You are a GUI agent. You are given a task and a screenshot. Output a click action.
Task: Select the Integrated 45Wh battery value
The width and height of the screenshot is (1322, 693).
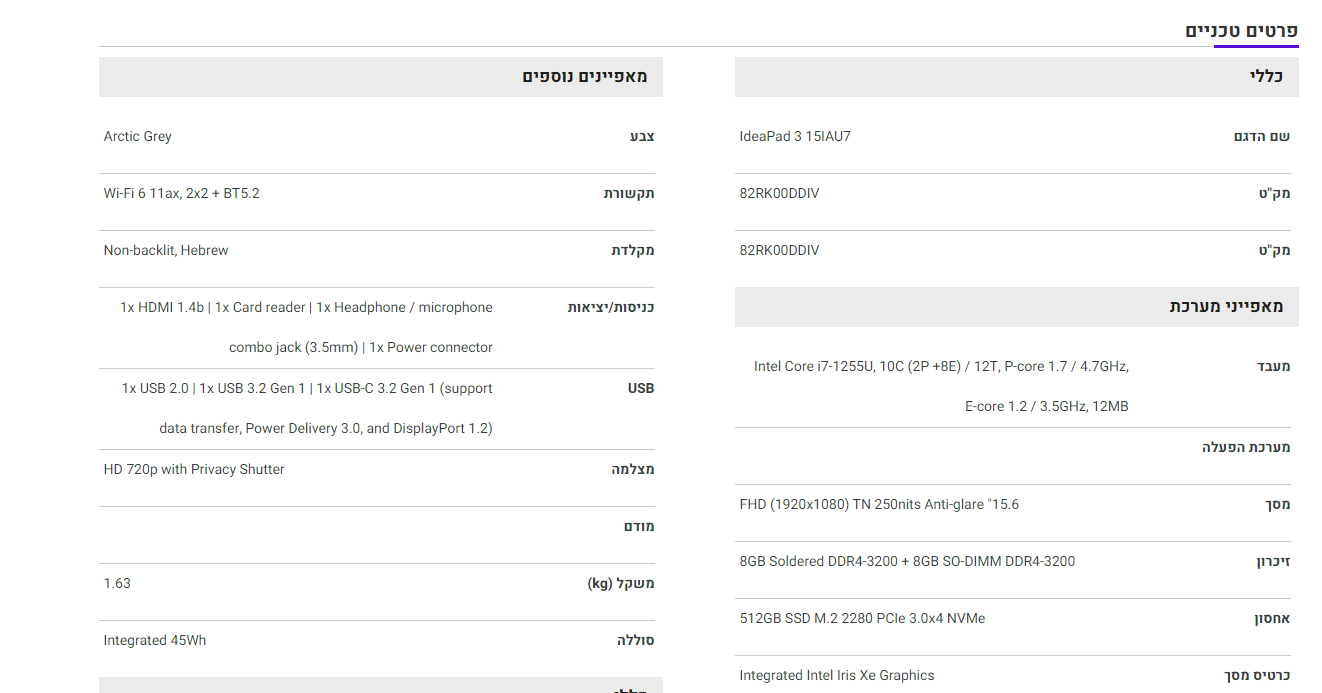pos(155,640)
